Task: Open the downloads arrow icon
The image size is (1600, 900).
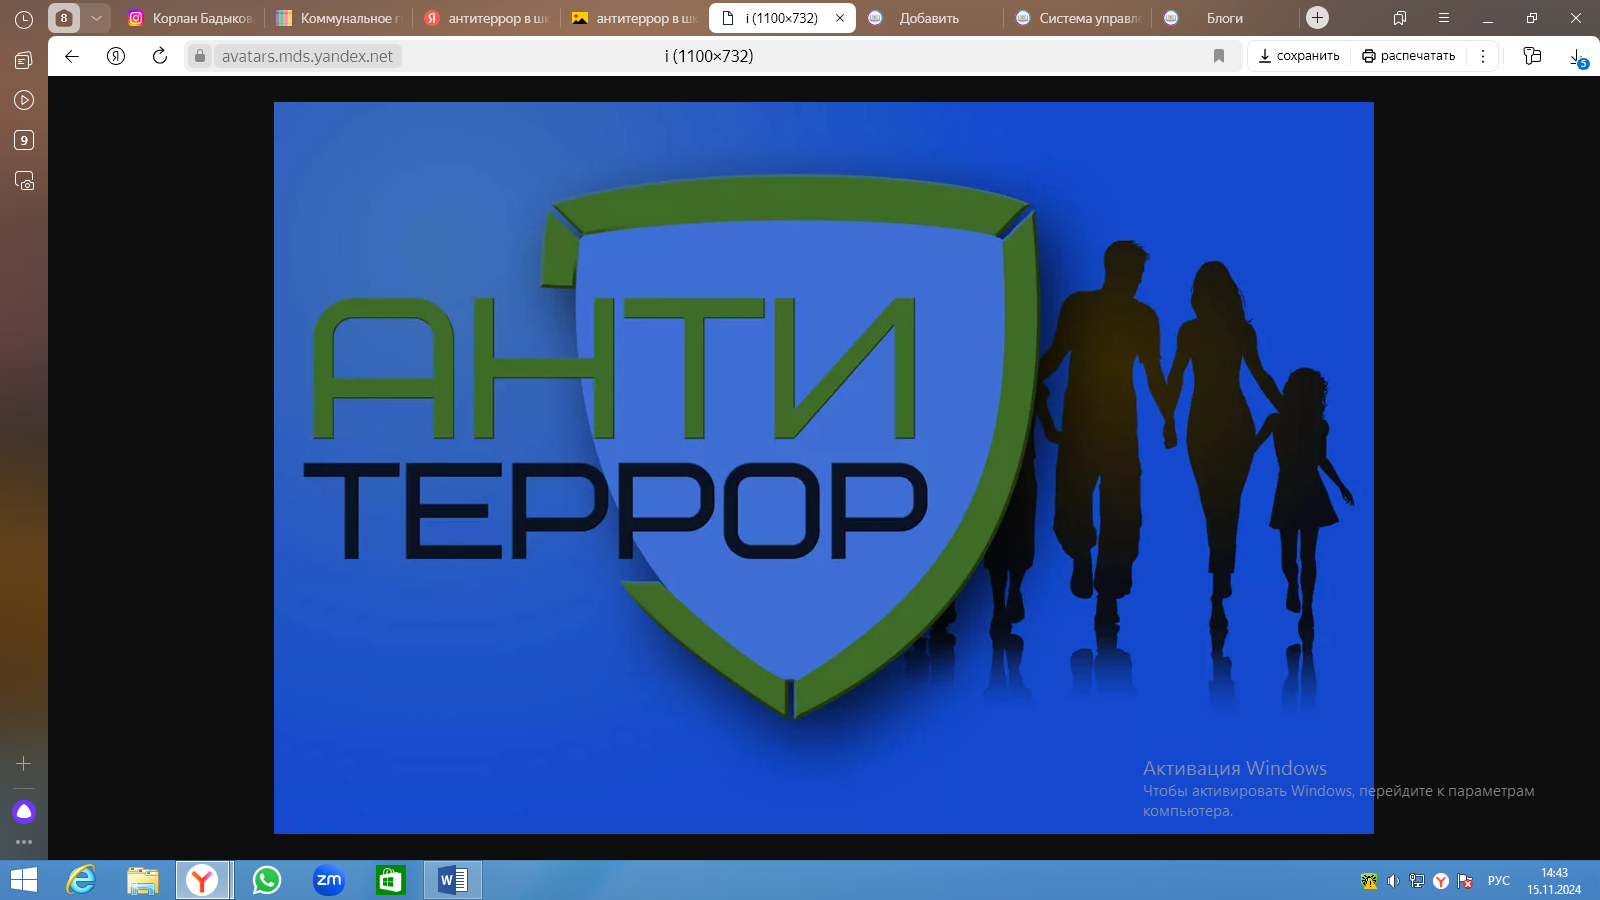Action: (1577, 57)
